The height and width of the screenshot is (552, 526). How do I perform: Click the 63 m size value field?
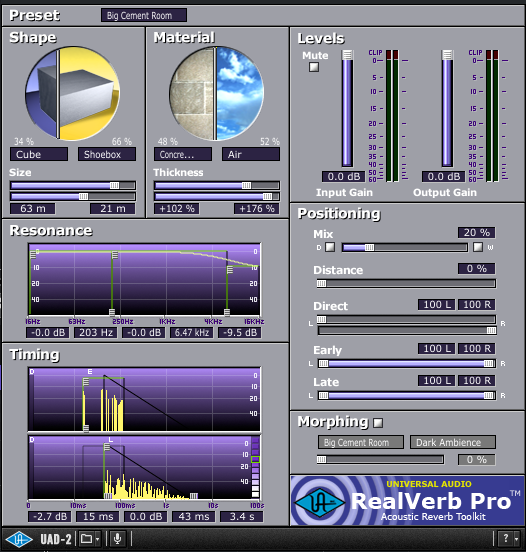[x=32, y=208]
